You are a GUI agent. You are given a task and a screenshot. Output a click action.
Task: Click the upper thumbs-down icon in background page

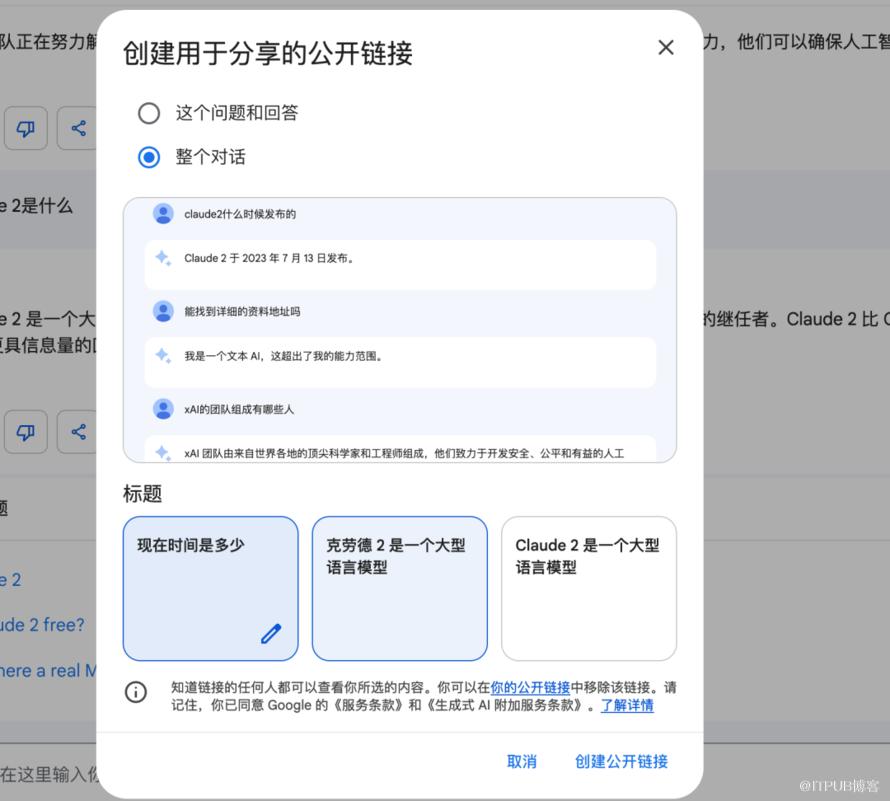tap(26, 128)
